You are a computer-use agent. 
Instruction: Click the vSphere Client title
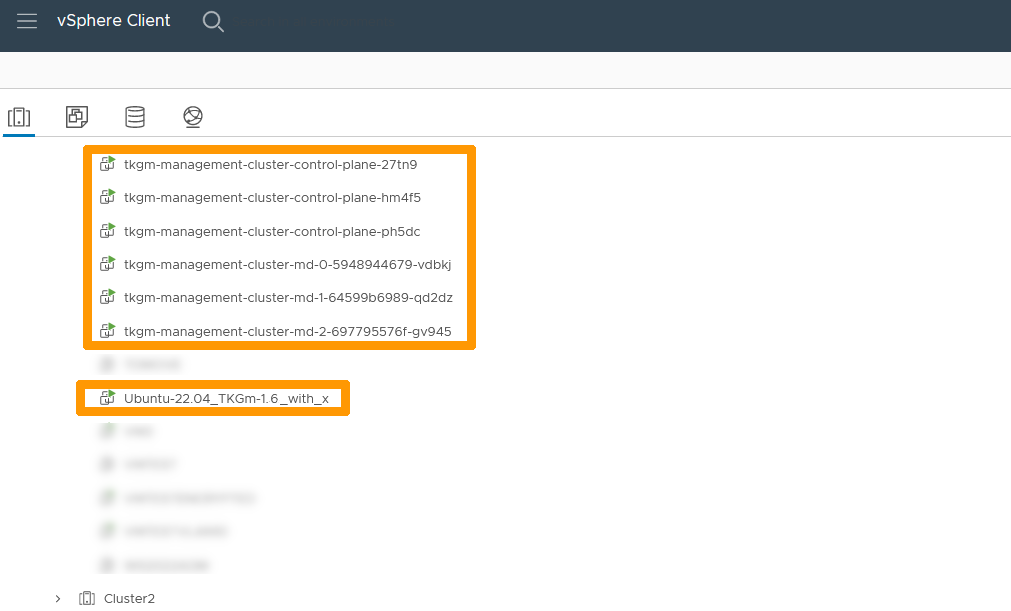click(x=113, y=21)
